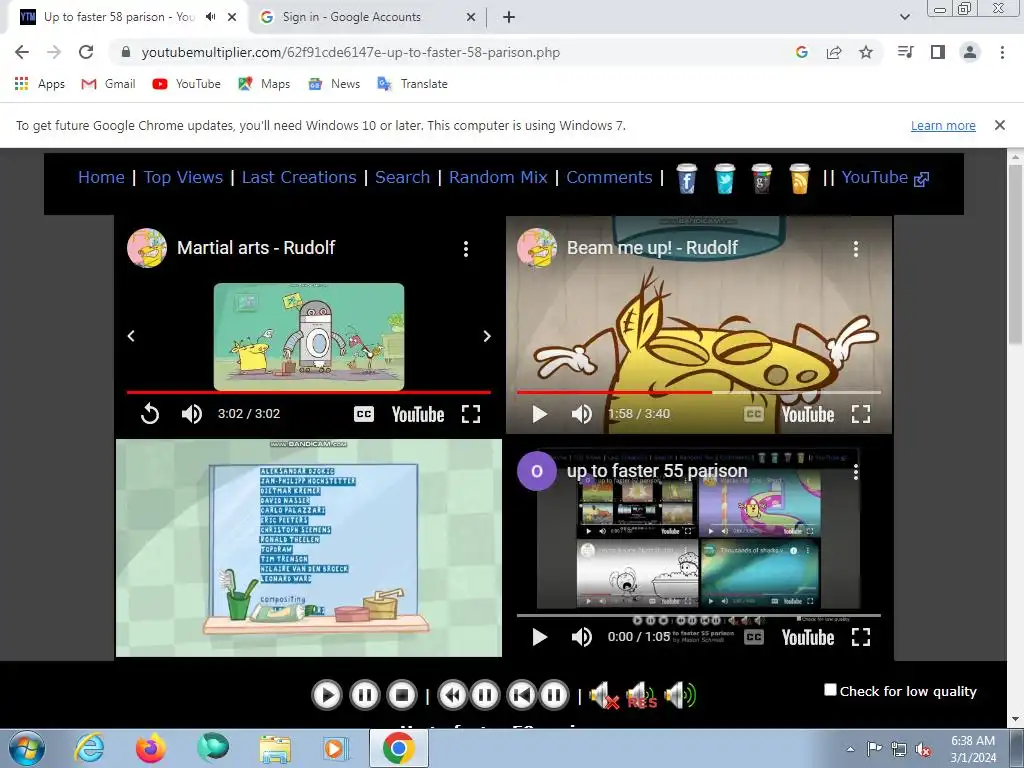Click the YouTube logo in Martial arts player

click(x=418, y=414)
